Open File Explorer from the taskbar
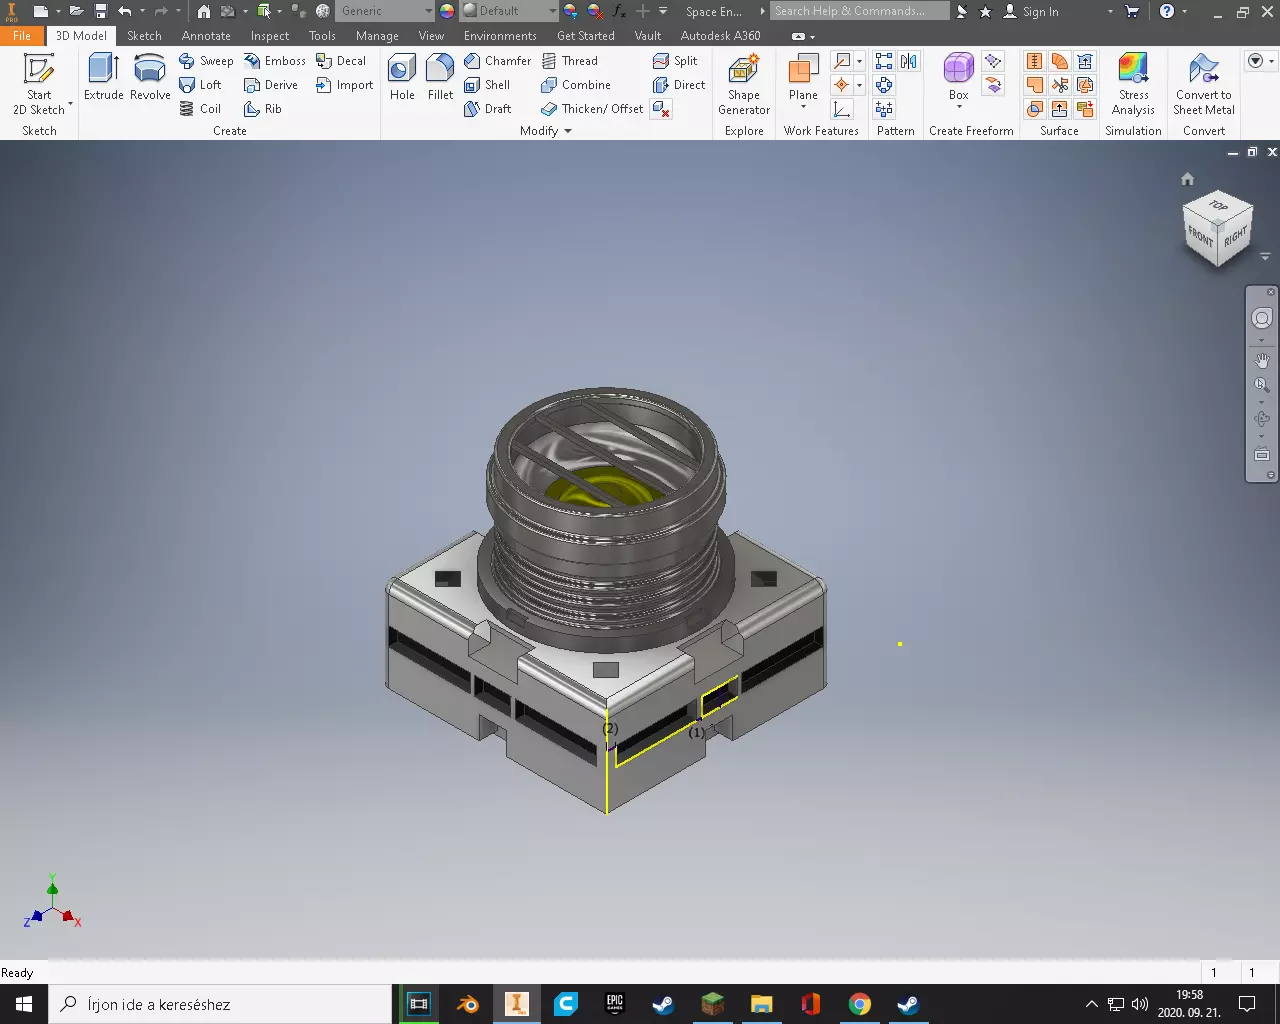The image size is (1280, 1024). click(761, 1004)
